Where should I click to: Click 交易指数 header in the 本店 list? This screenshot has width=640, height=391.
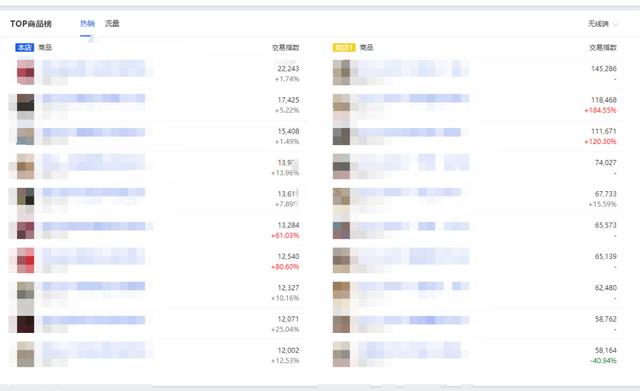pyautogui.click(x=286, y=47)
